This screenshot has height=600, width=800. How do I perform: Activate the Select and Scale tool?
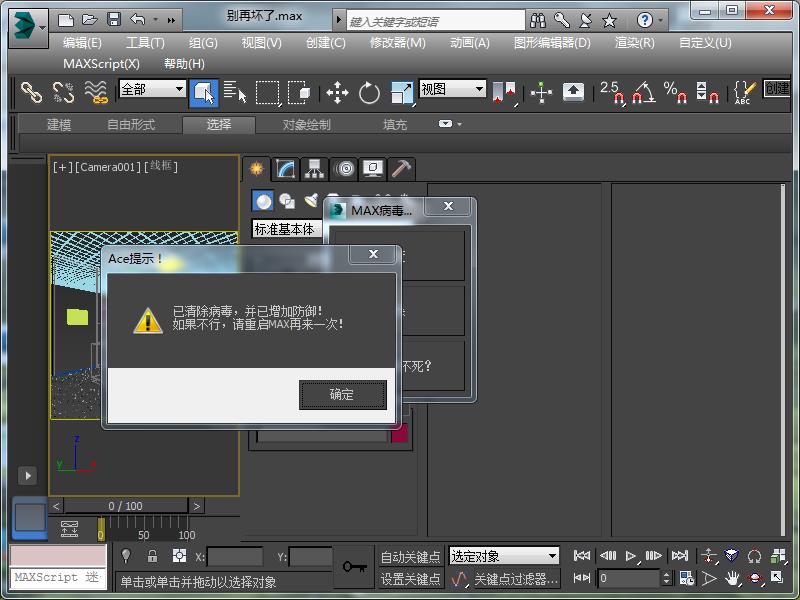point(402,93)
